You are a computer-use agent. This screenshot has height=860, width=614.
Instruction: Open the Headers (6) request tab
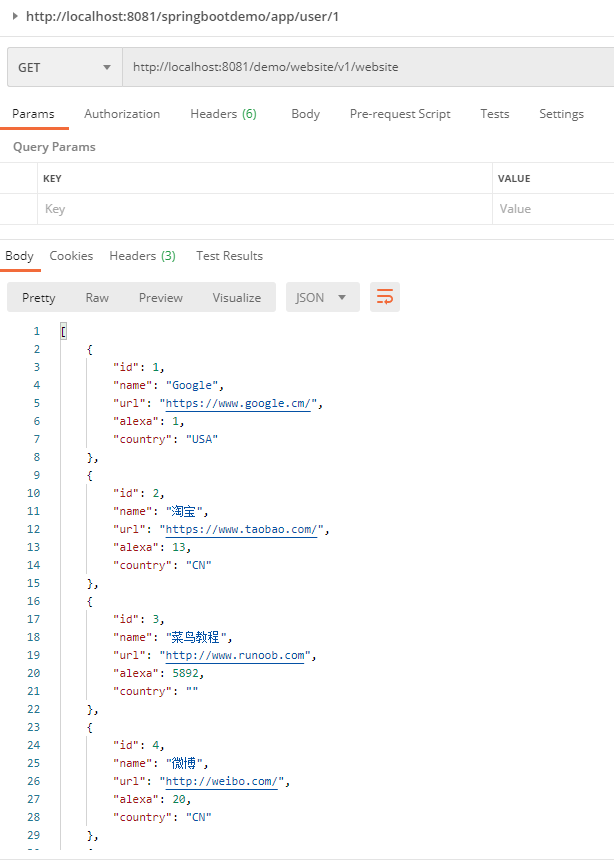point(222,114)
